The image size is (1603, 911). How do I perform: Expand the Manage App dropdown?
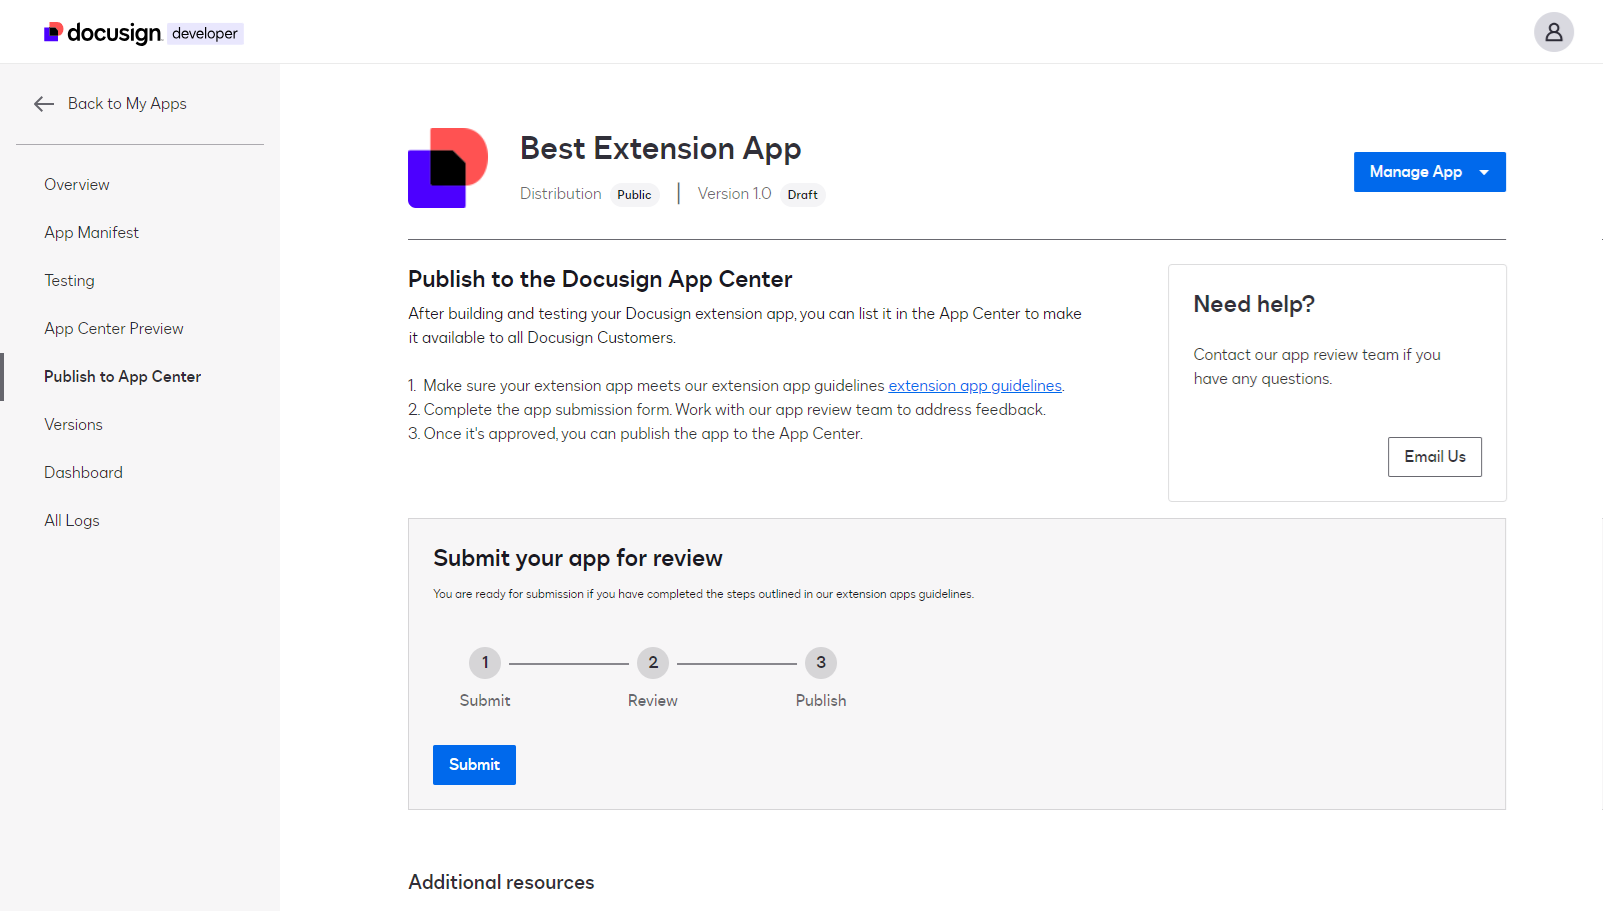point(1429,172)
